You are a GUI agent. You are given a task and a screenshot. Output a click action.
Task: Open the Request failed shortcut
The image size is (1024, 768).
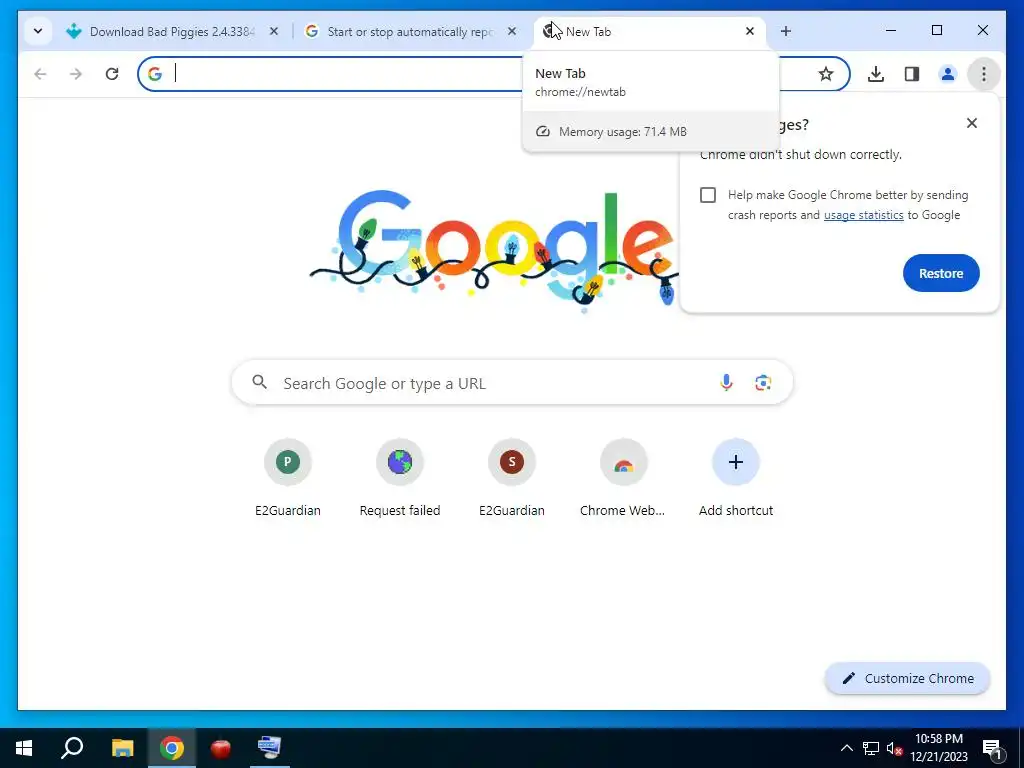pos(400,477)
